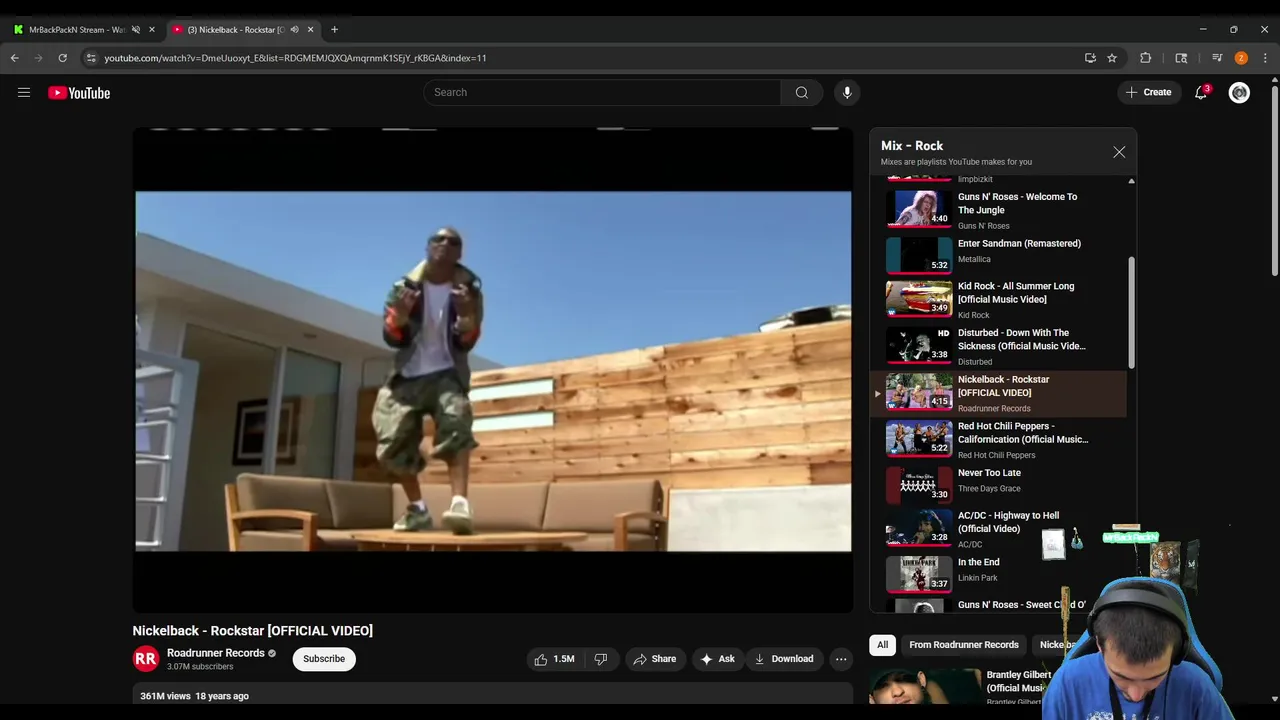The width and height of the screenshot is (1280, 720).
Task: Open the install app icon in address bar
Action: tap(1090, 58)
